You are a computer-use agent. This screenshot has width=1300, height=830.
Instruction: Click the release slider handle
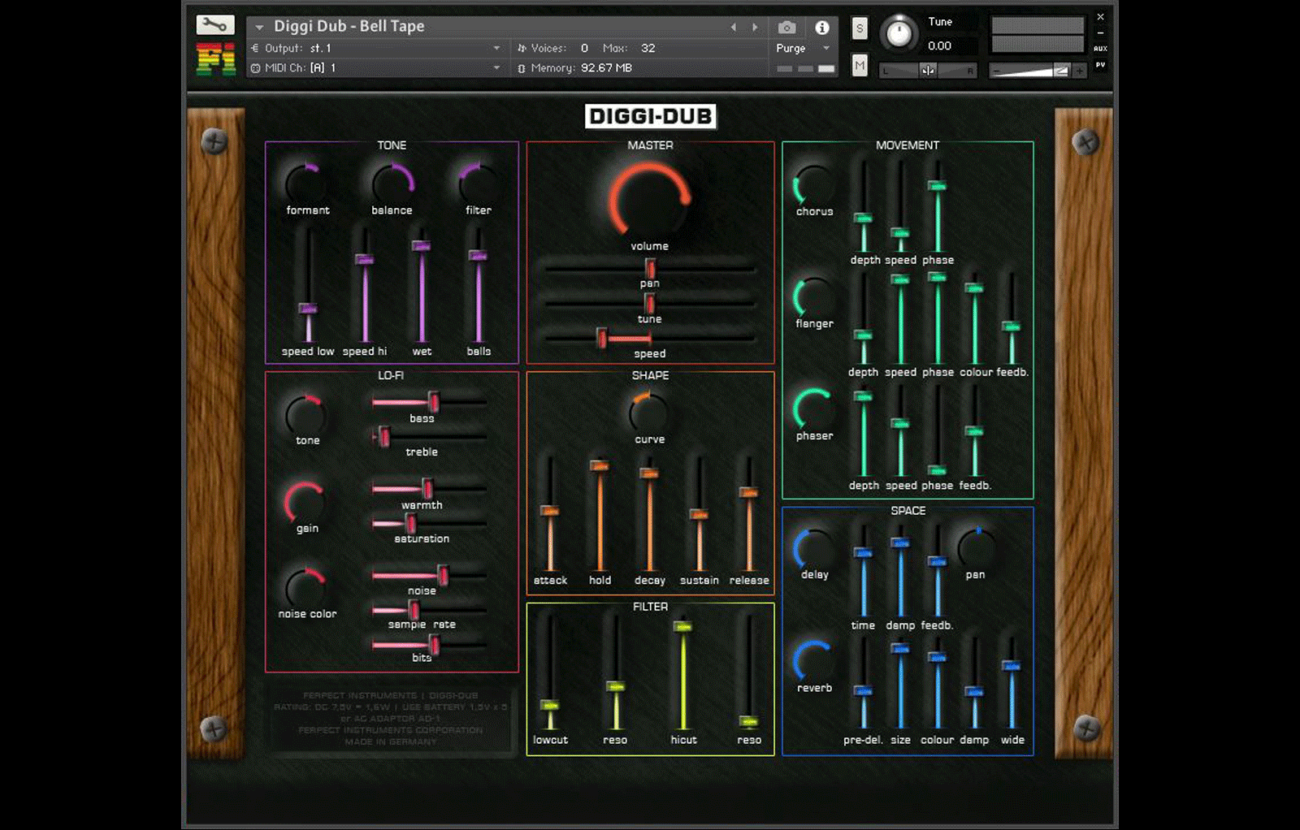click(748, 492)
